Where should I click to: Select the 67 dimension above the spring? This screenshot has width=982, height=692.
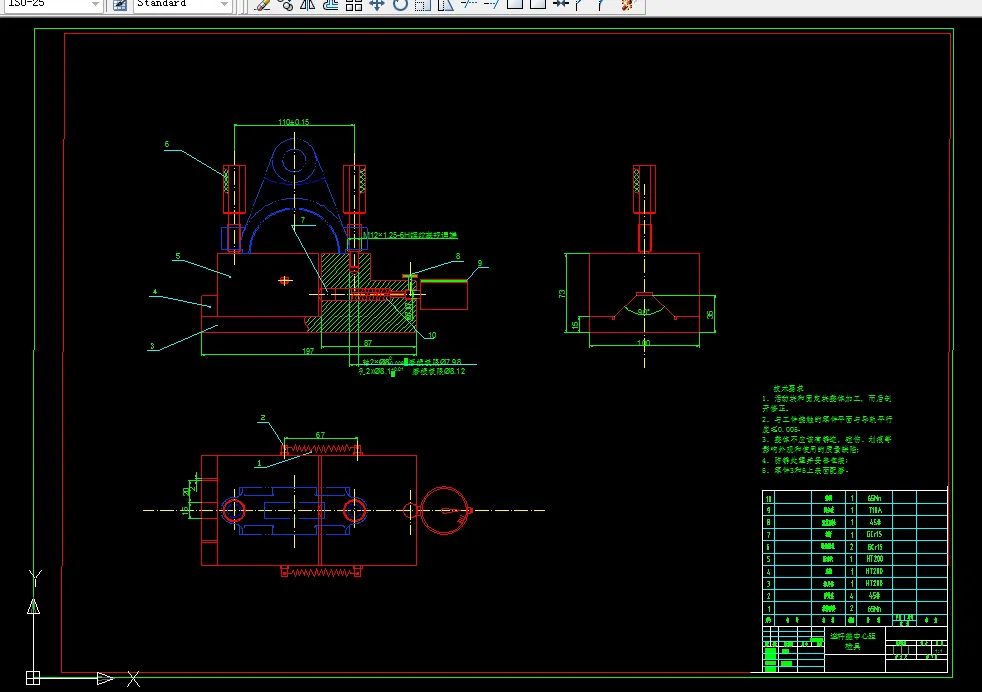point(320,435)
